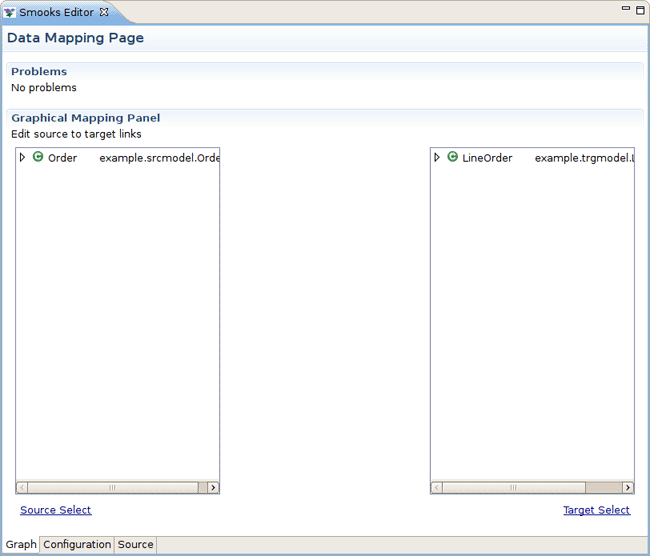Screen dimensions: 650x556
Task: Switch to the Source tab
Action: [x=135, y=545]
